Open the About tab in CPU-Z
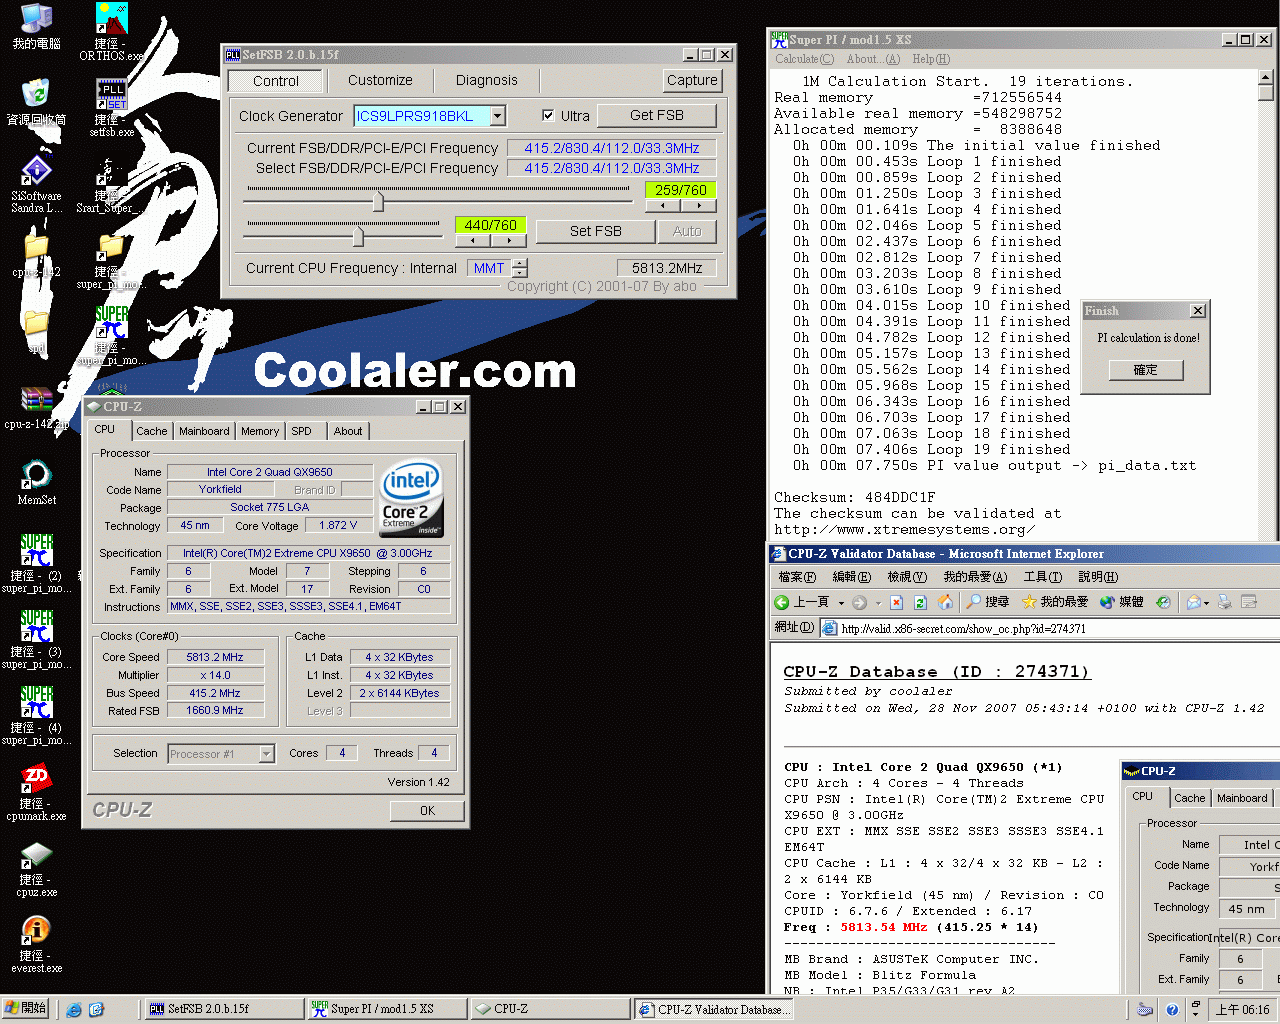This screenshot has height=1024, width=1280. coord(348,431)
